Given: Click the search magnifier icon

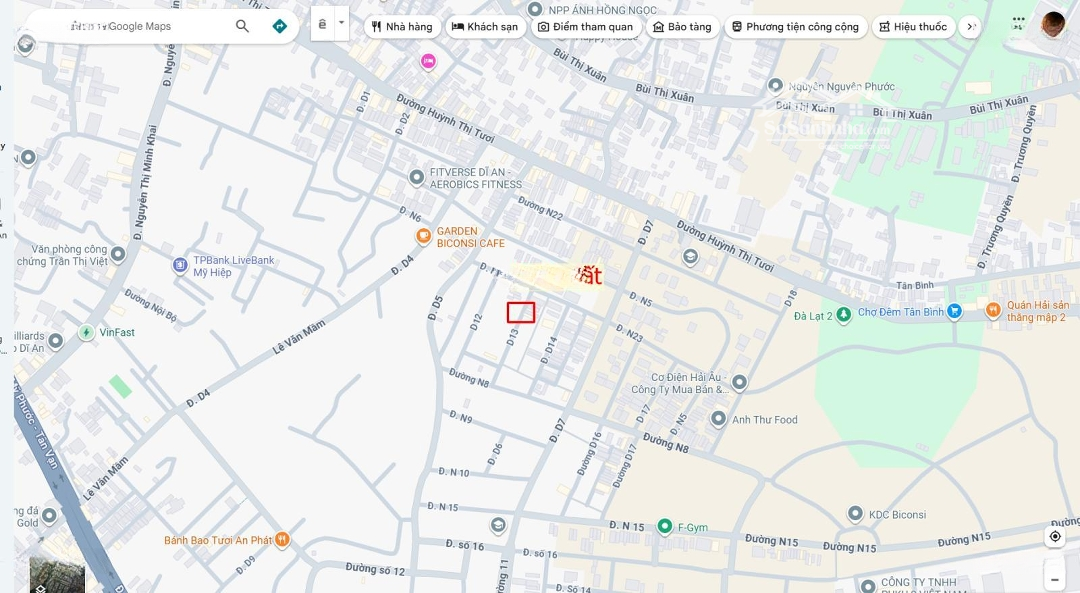Looking at the screenshot, I should tap(242, 26).
